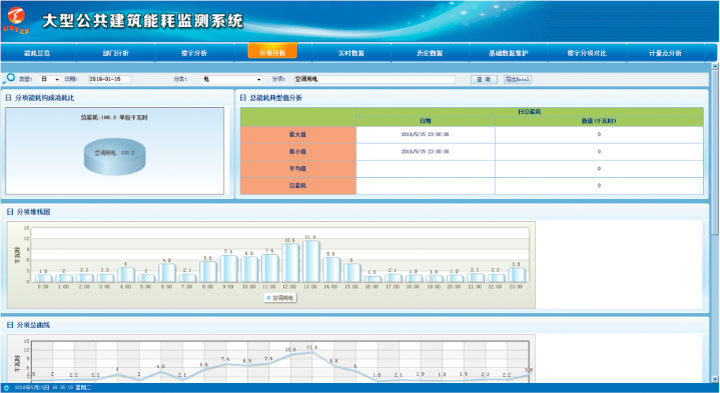
Task: Click the 空调用电 pie chart disc
Action: [114, 156]
